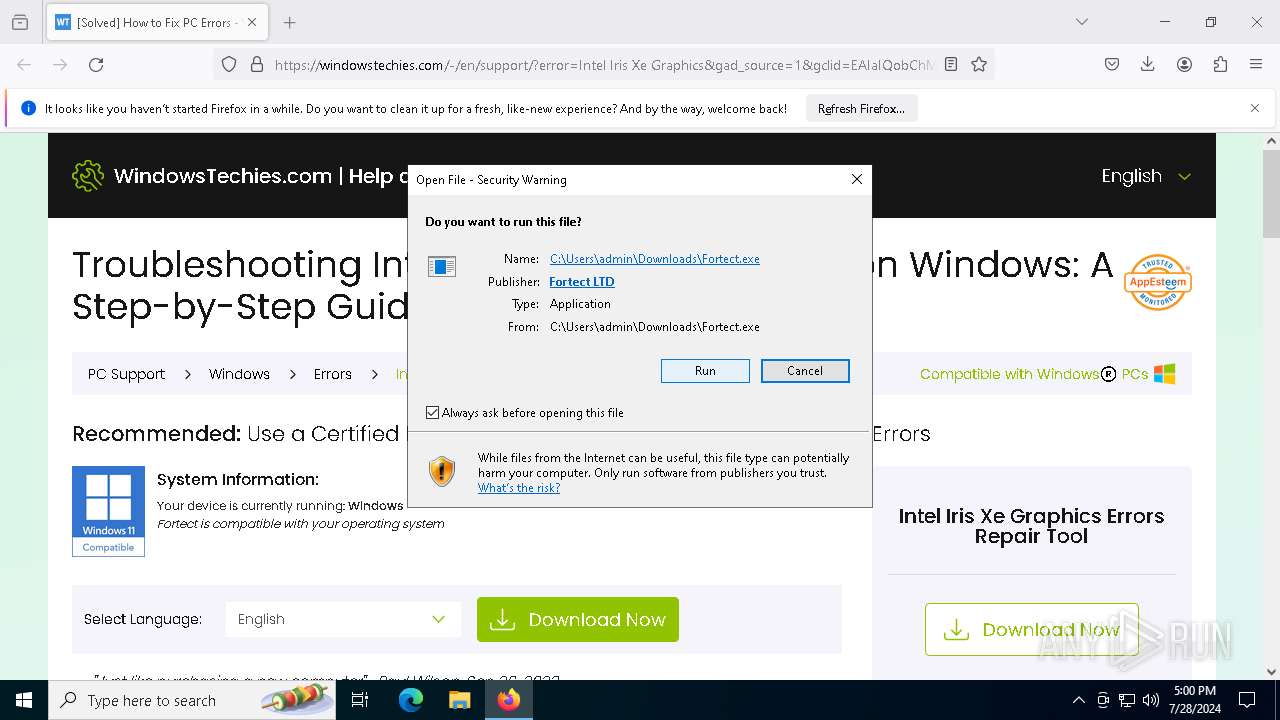Open Firefox application hamburger menu
1280x720 pixels.
coord(1256,64)
